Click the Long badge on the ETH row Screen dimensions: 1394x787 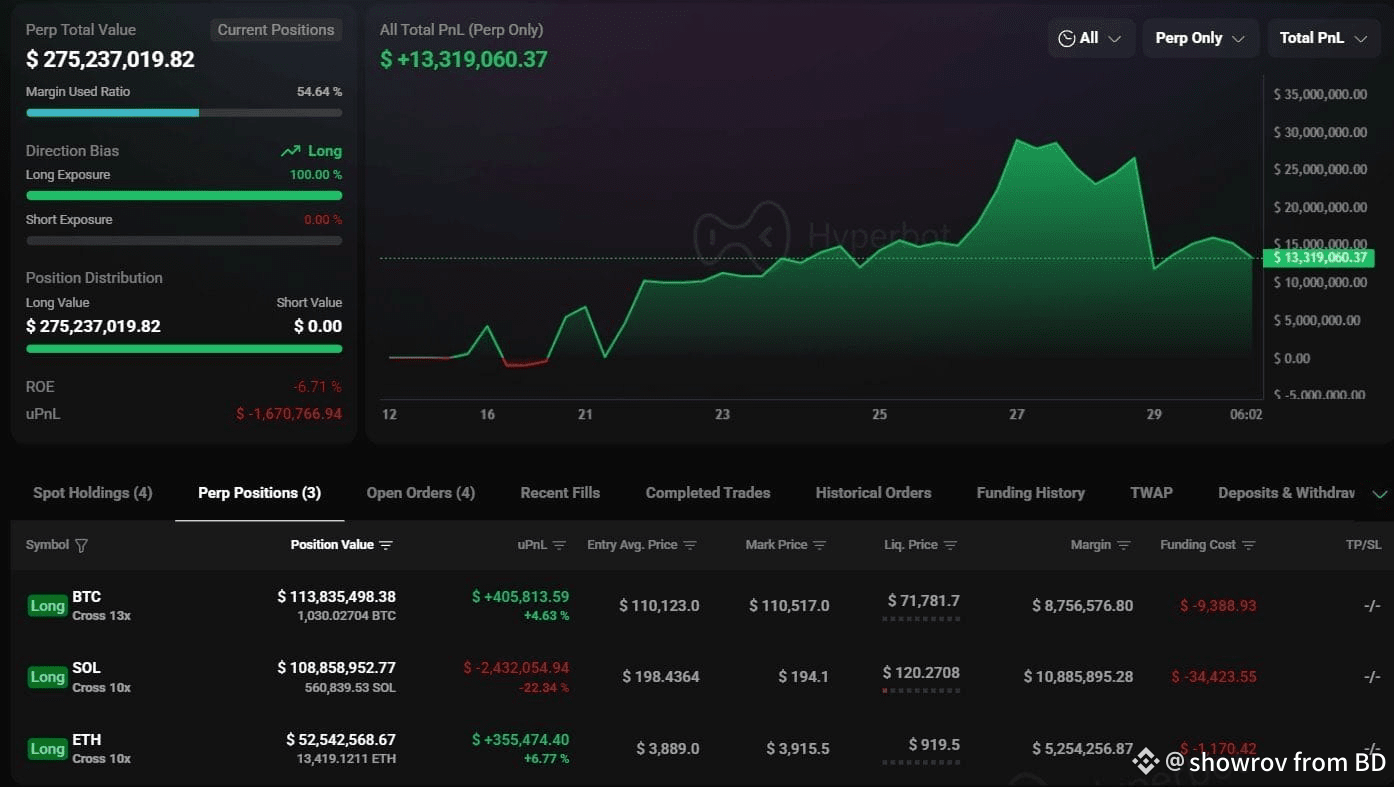47,749
